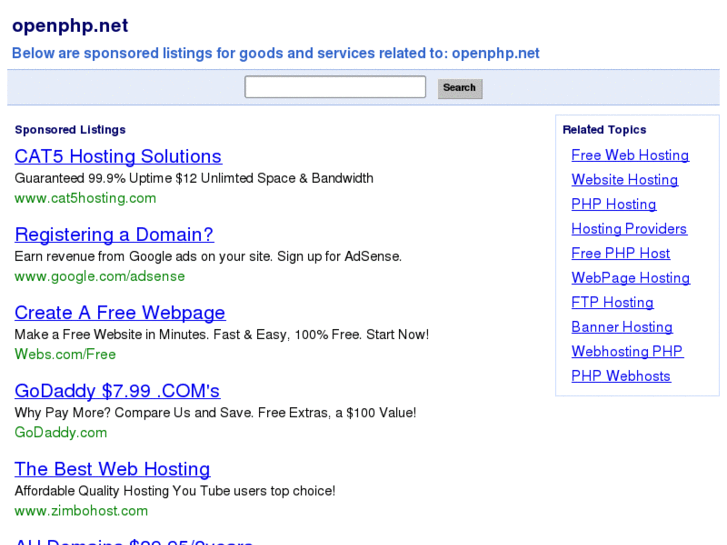Open the CAT5 Hosting Solutions listing
This screenshot has width=727, height=545.
click(x=118, y=157)
